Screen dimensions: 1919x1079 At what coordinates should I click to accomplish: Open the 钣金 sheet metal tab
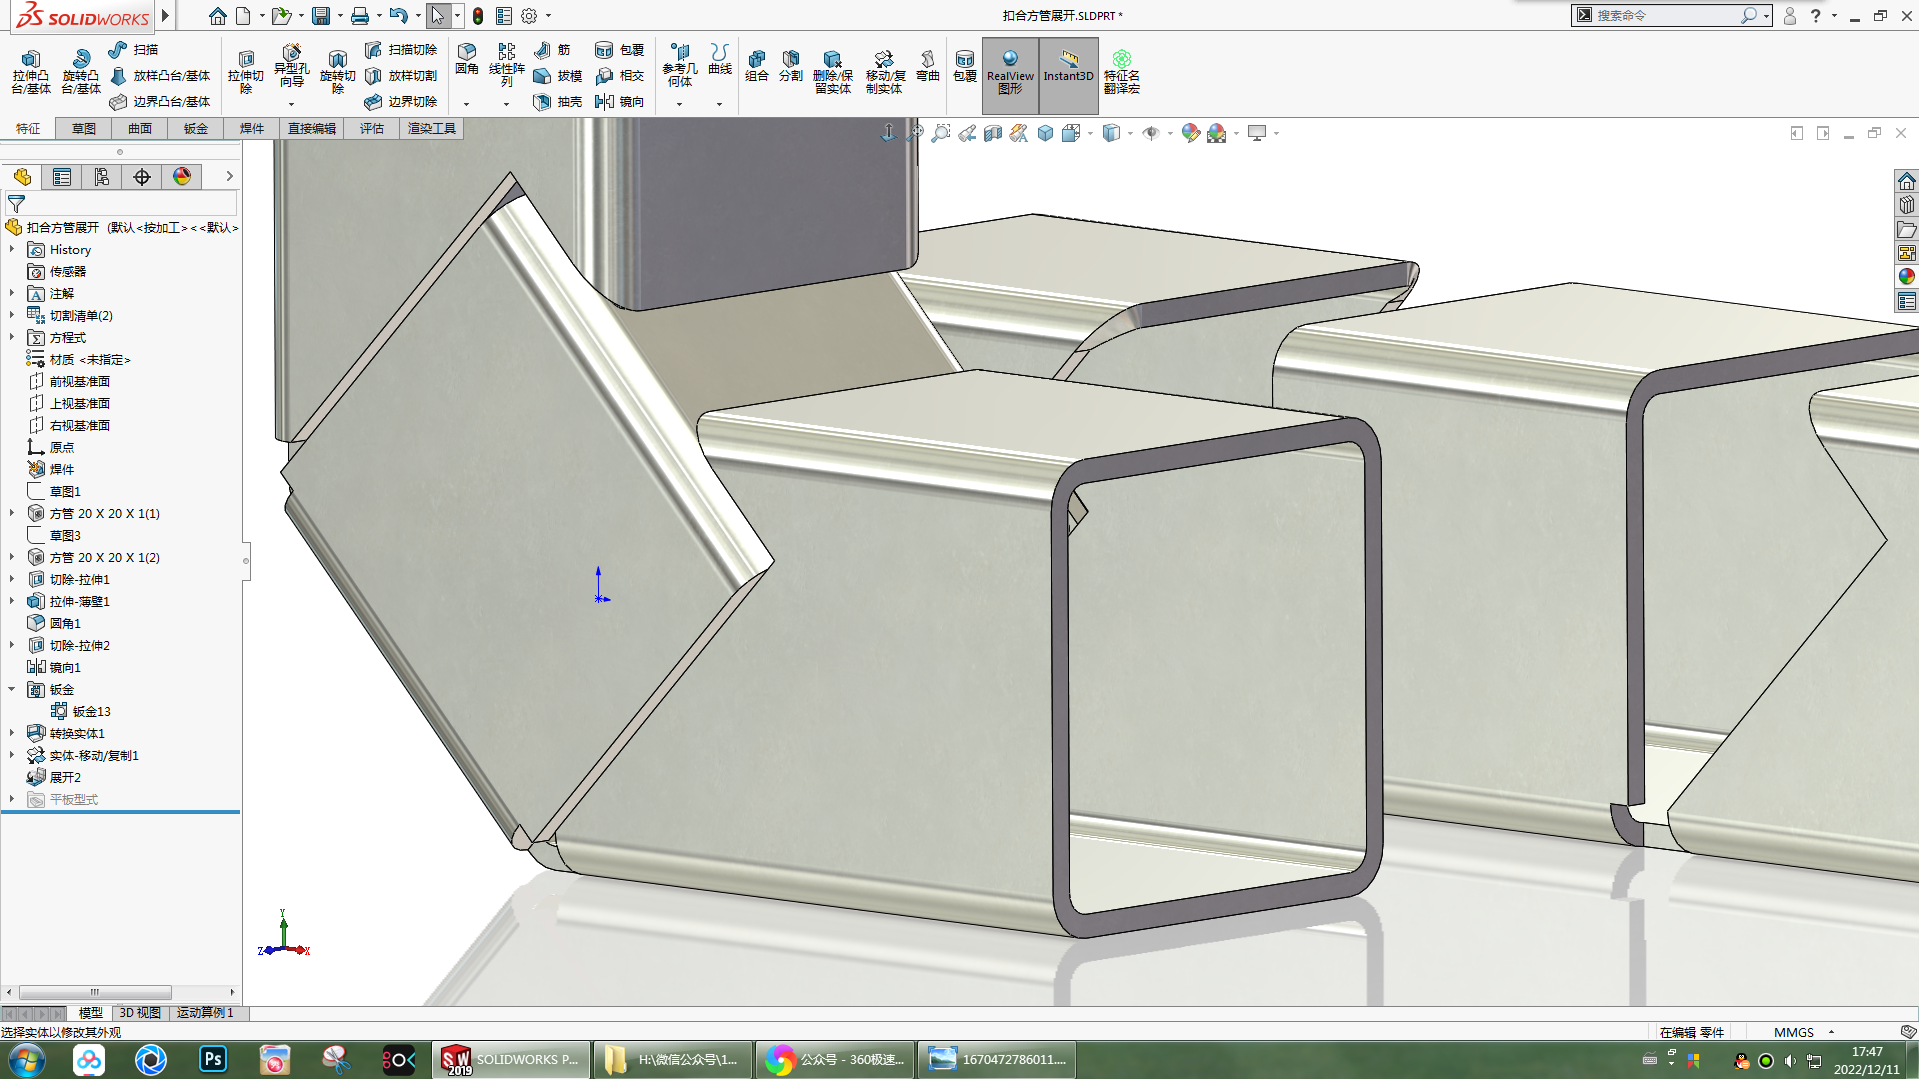pos(196,128)
